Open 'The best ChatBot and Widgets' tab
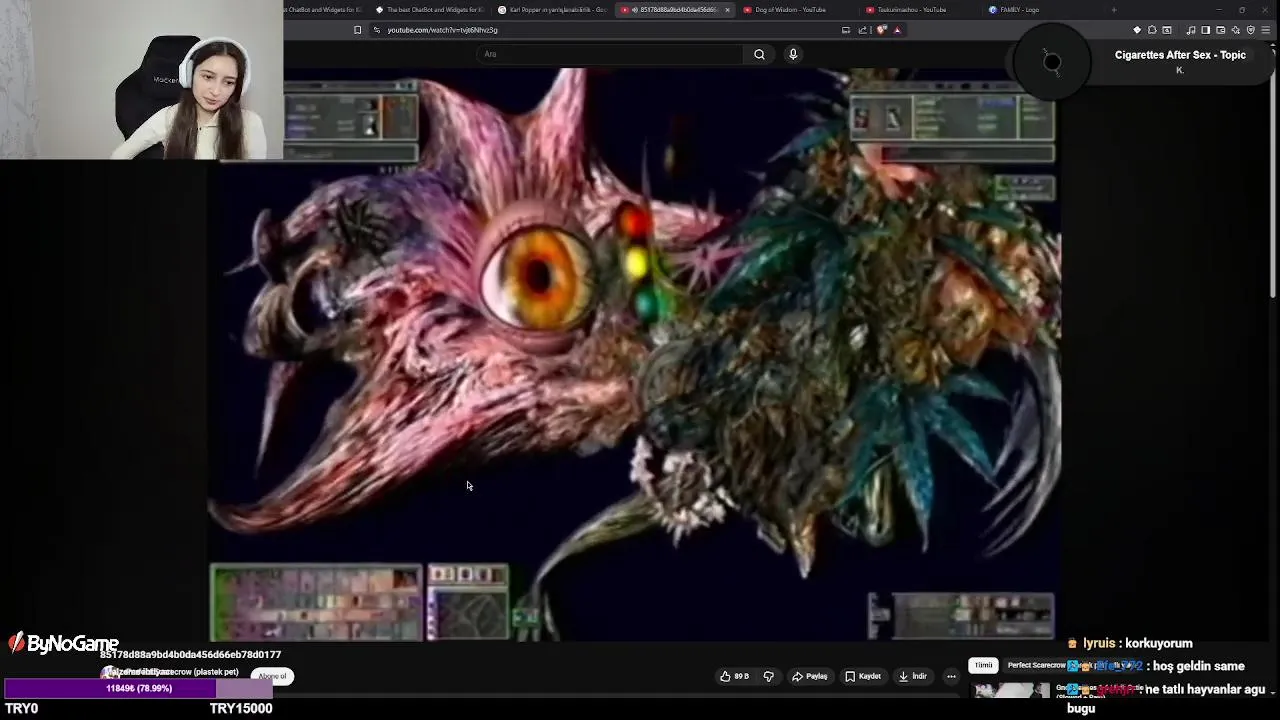 click(x=430, y=10)
